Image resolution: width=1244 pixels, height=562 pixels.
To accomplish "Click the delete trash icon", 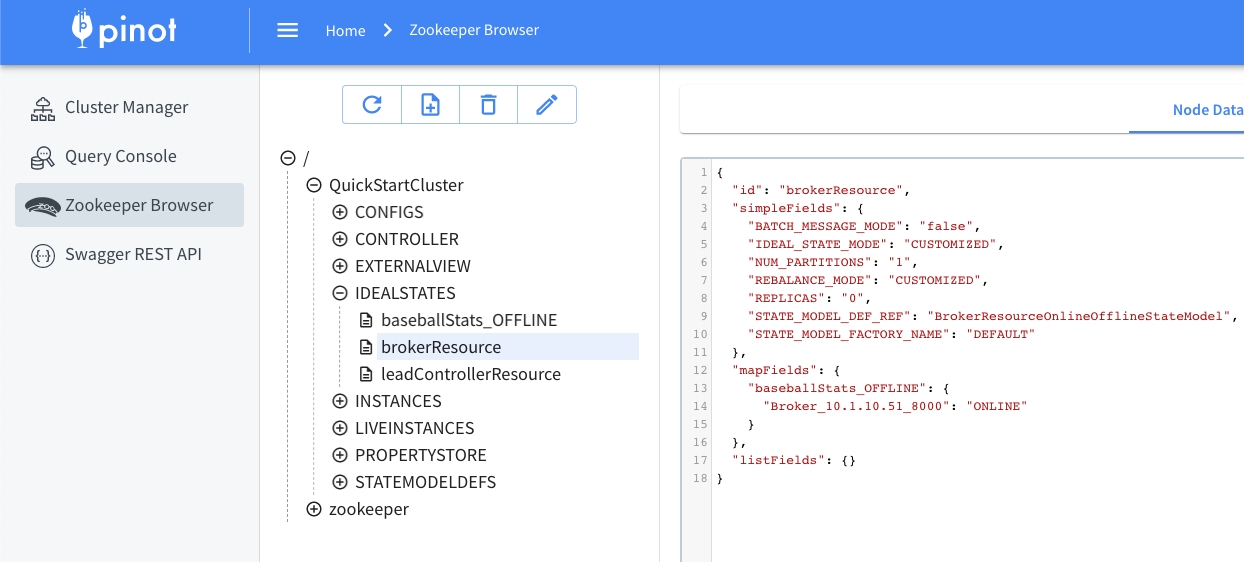I will (x=488, y=105).
